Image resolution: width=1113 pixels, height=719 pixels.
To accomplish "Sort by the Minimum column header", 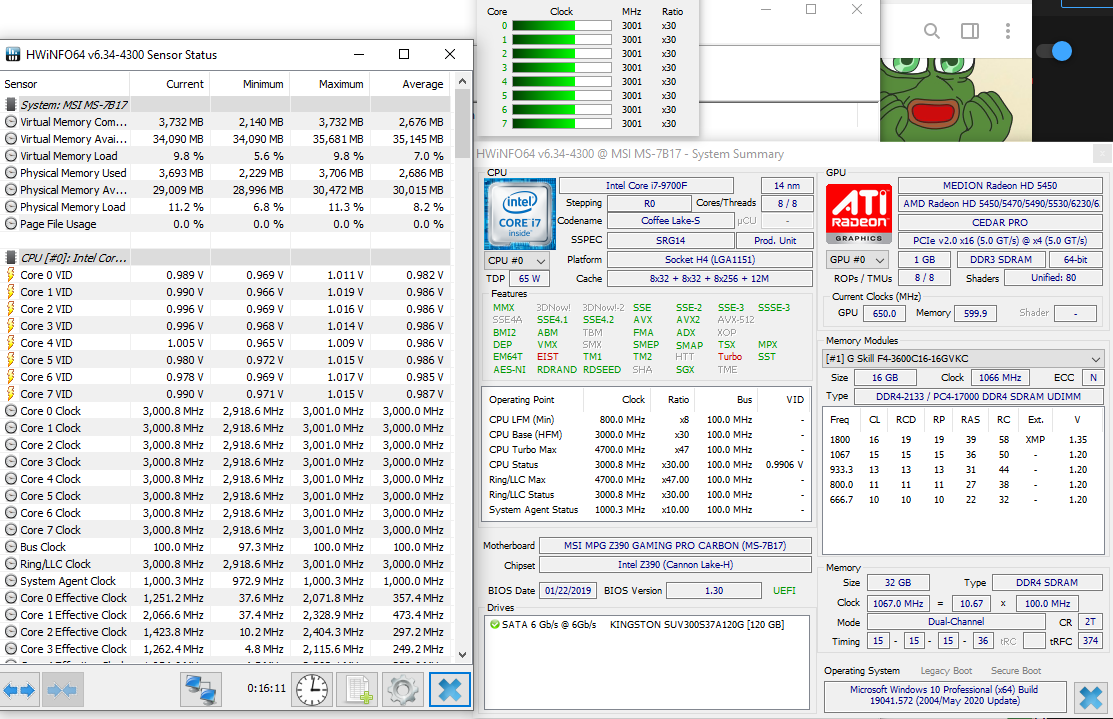I will [250, 84].
